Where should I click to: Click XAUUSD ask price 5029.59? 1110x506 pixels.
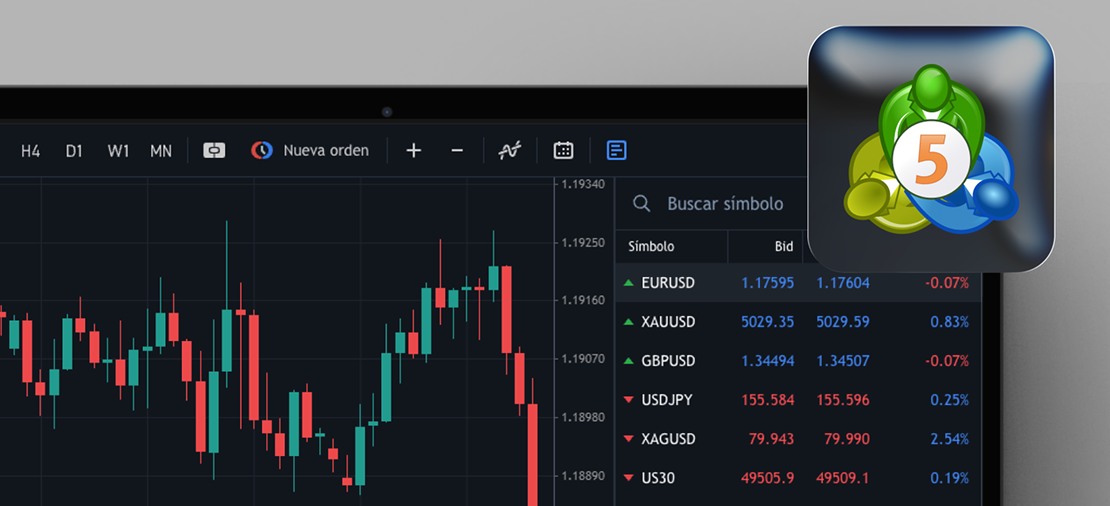tap(843, 322)
